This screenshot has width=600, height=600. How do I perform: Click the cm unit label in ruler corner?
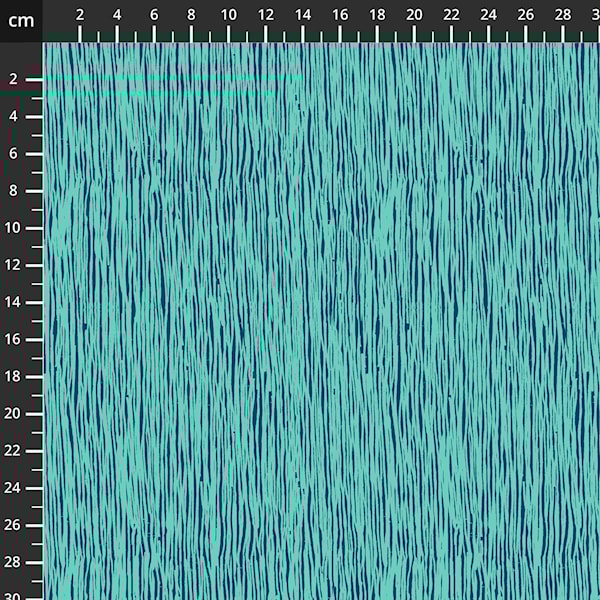coord(21,20)
